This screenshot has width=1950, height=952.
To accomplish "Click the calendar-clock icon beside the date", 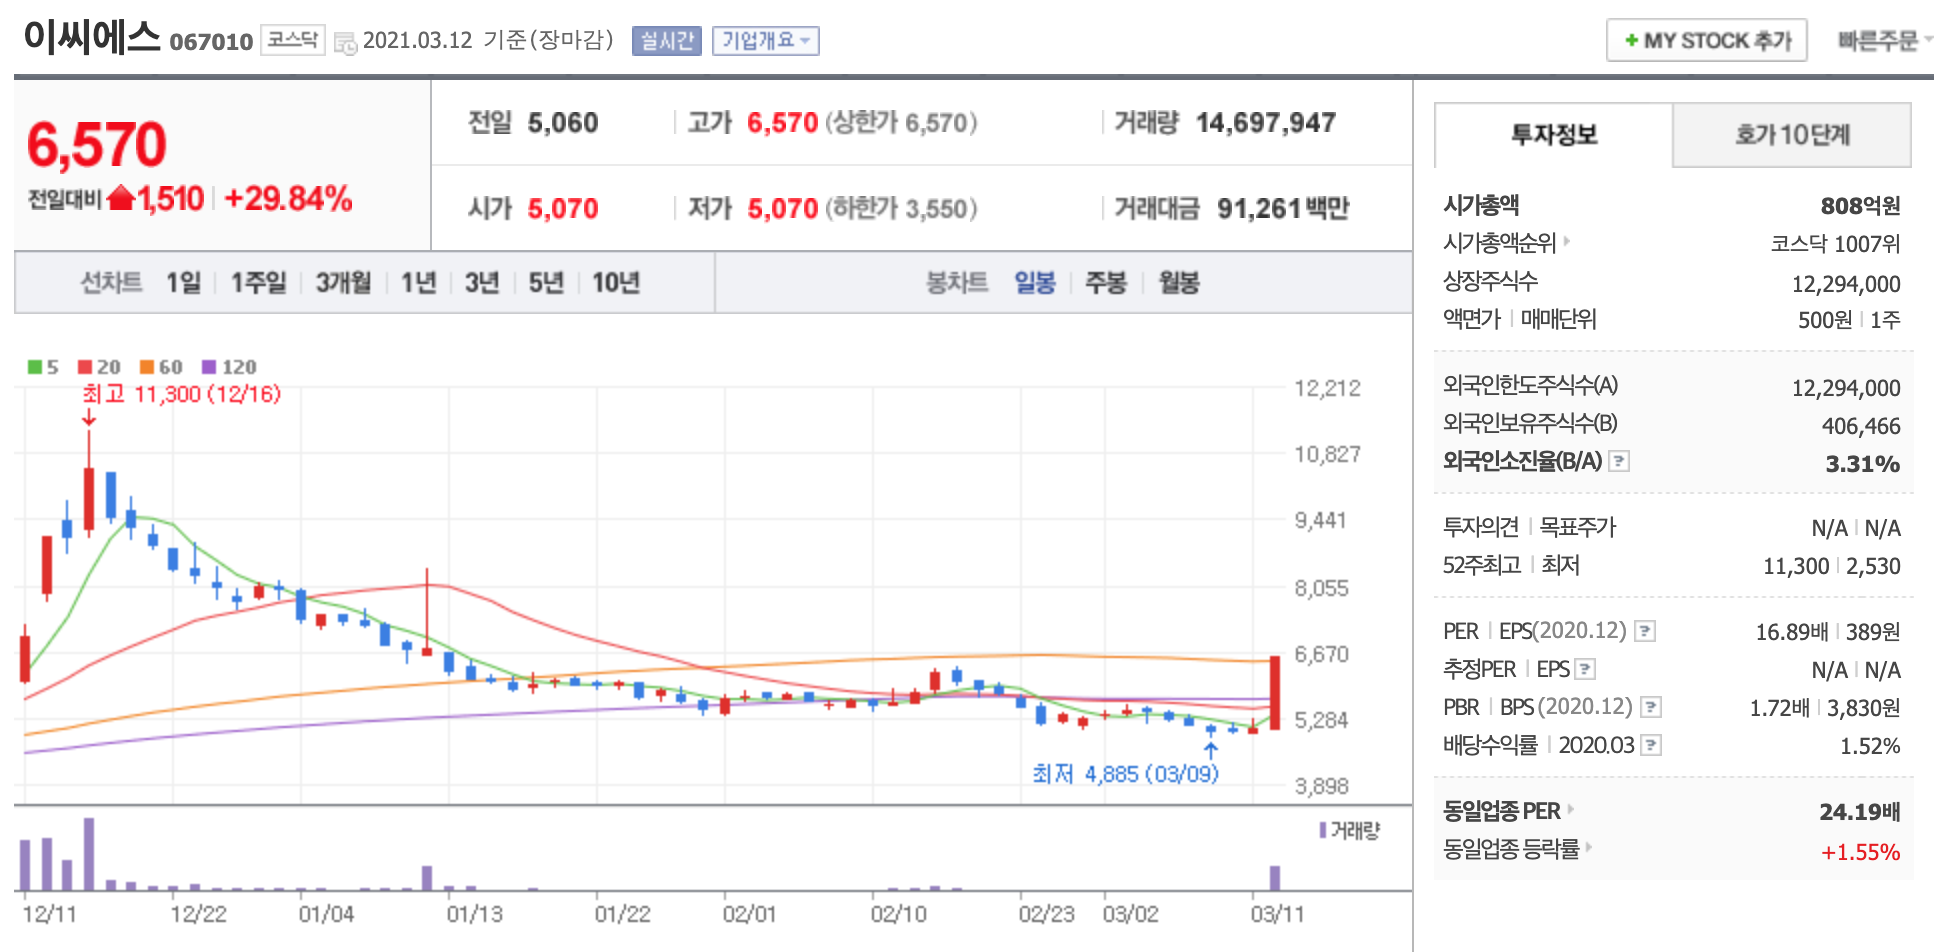I will point(345,43).
